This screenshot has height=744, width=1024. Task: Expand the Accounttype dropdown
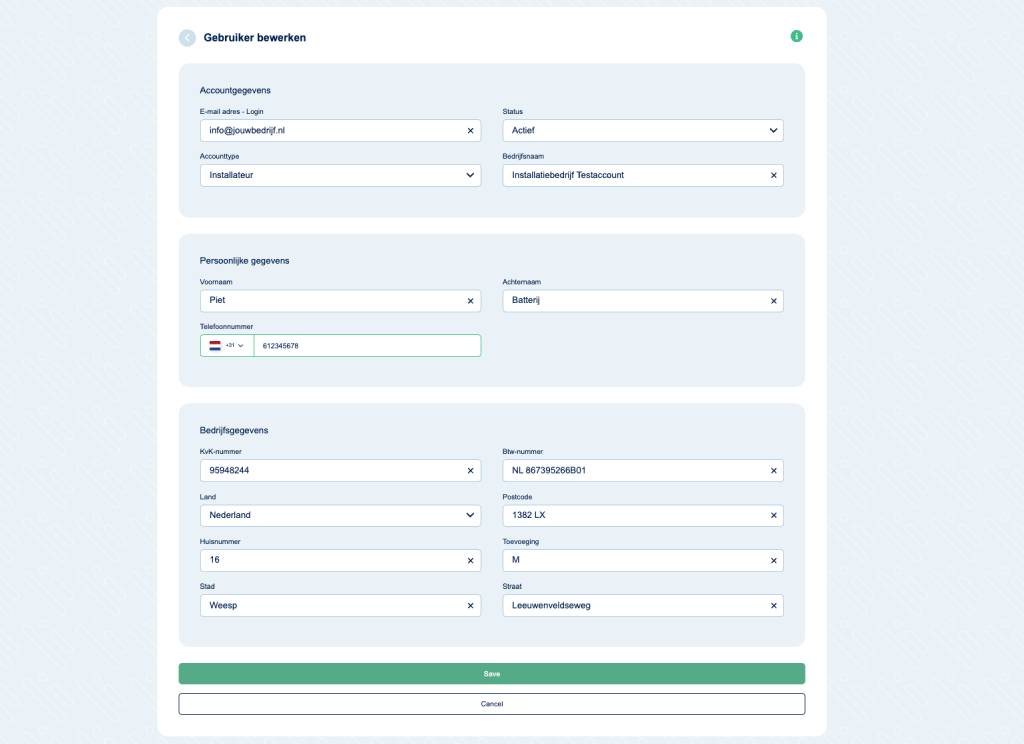point(340,176)
